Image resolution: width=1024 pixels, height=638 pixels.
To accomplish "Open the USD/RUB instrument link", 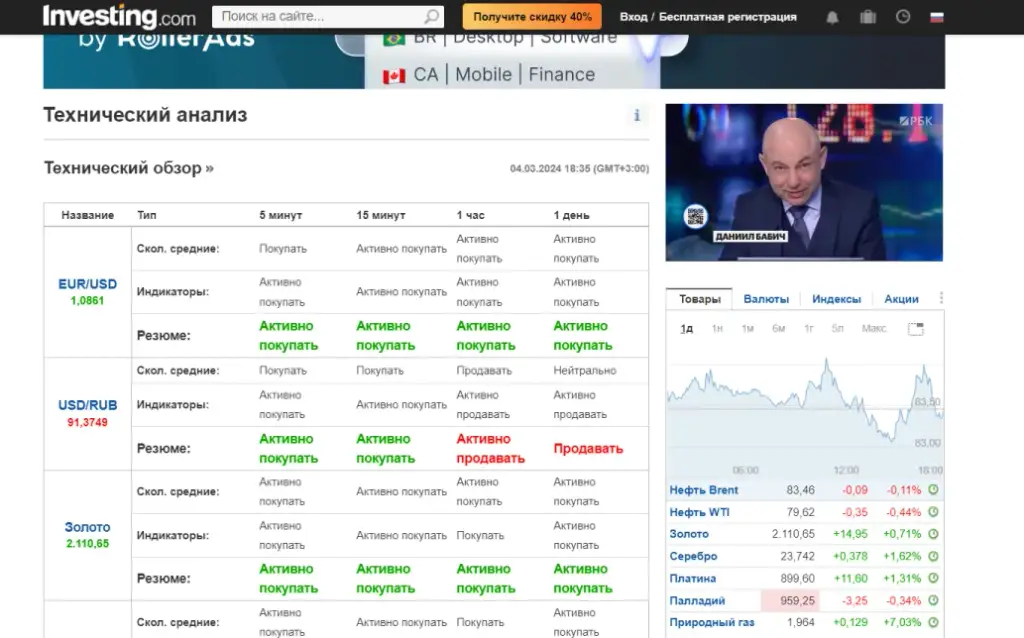I will pos(88,405).
